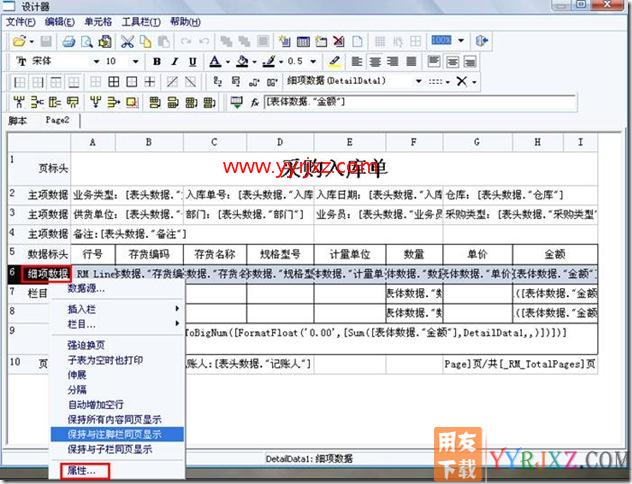Click the font color A swatch
The height and width of the screenshot is (484, 632).
215,62
